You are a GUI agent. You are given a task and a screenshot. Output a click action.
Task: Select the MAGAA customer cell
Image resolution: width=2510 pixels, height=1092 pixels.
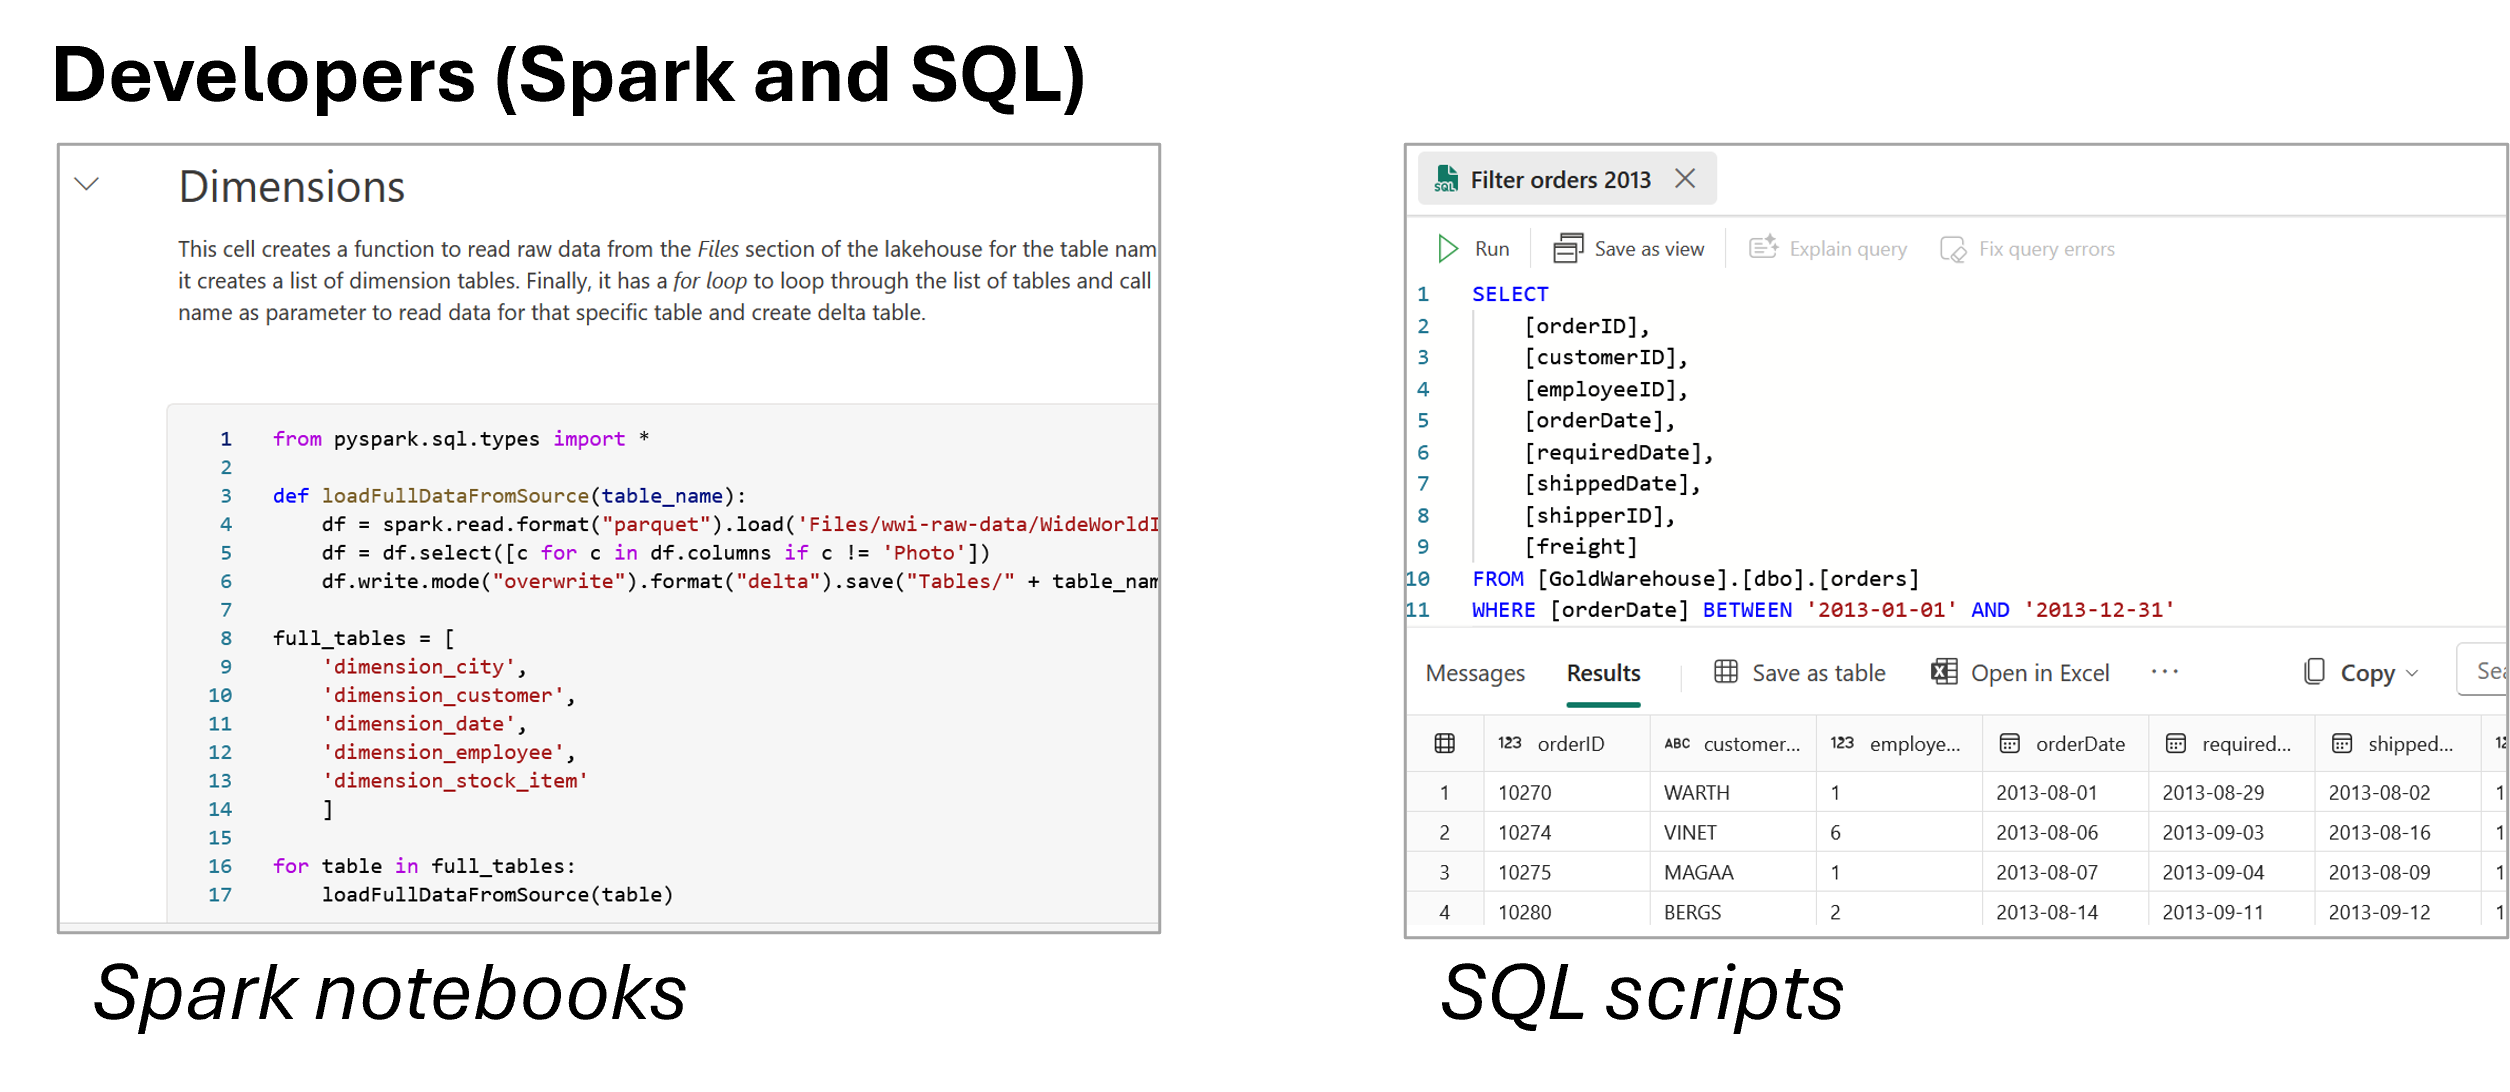[x=1733, y=872]
